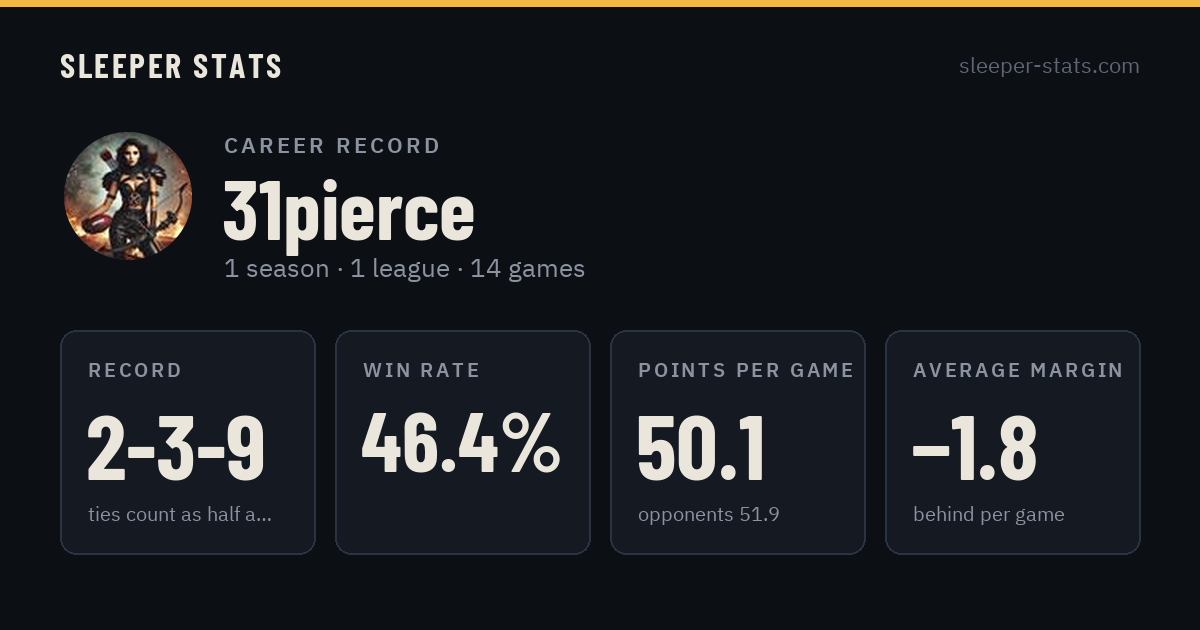This screenshot has height=630, width=1200.
Task: Click the 31pierce avatar image
Action: click(128, 196)
